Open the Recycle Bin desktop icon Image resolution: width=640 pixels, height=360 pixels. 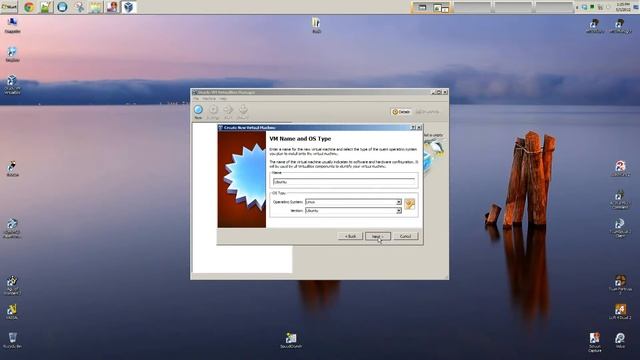point(12,341)
